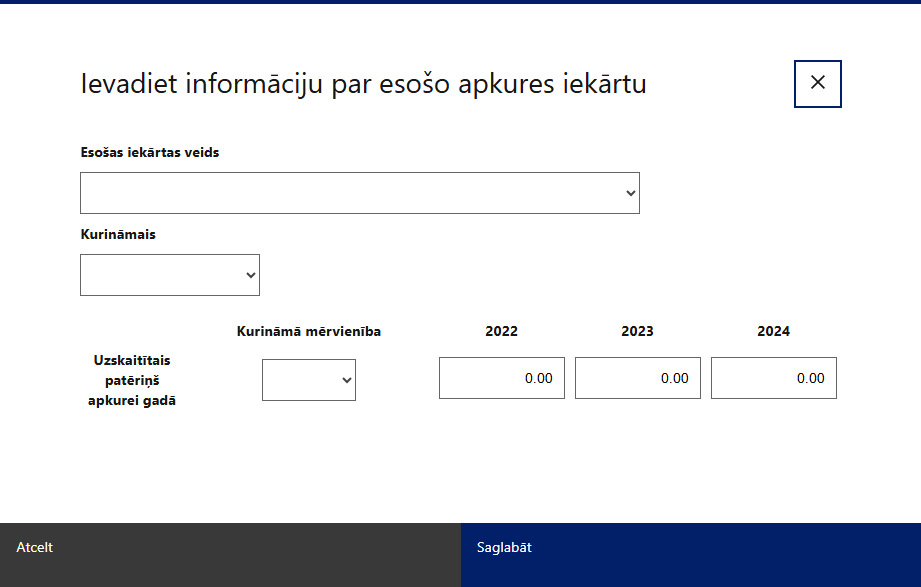Click the 'Kurināmā mērvienība' column header

pos(308,331)
